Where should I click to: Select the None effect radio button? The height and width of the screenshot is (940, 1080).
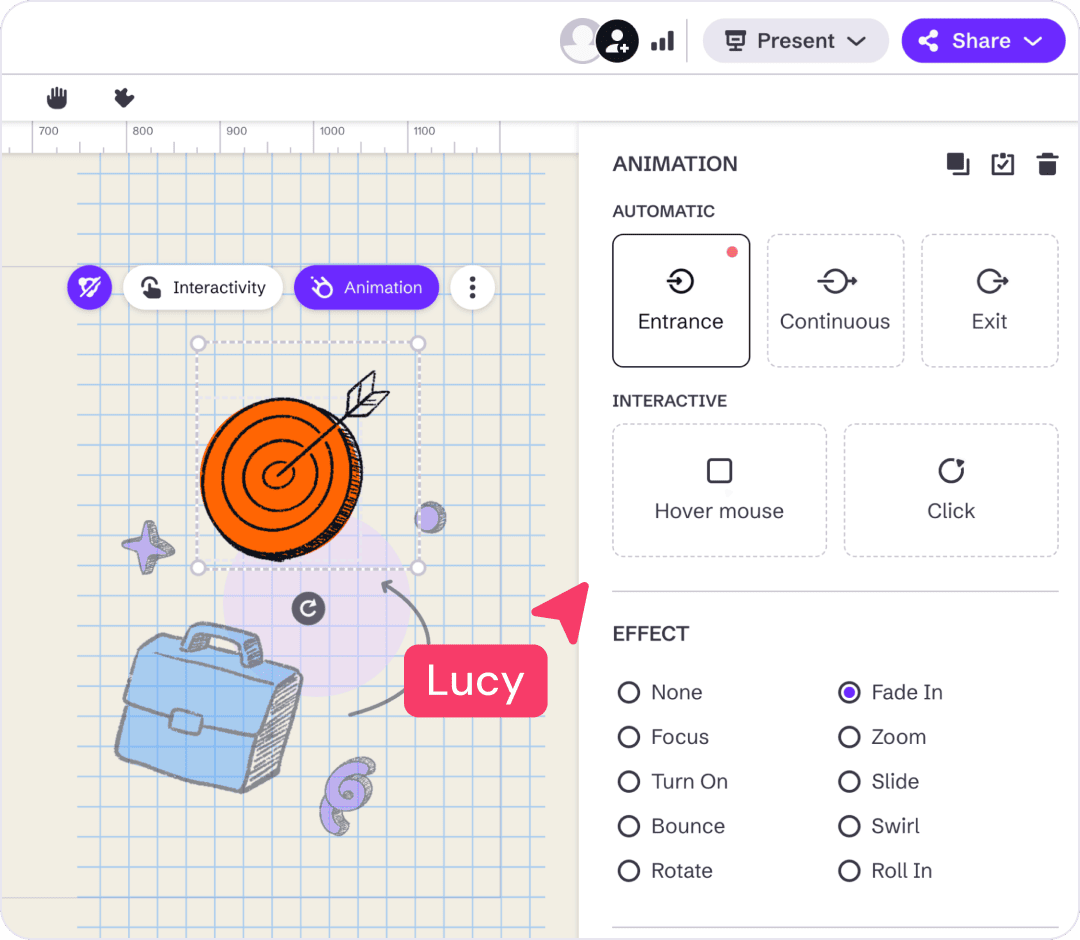[629, 692]
